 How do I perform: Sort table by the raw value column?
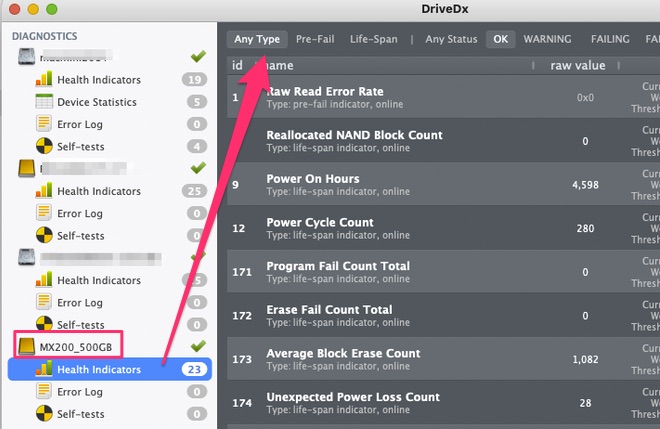pos(577,65)
